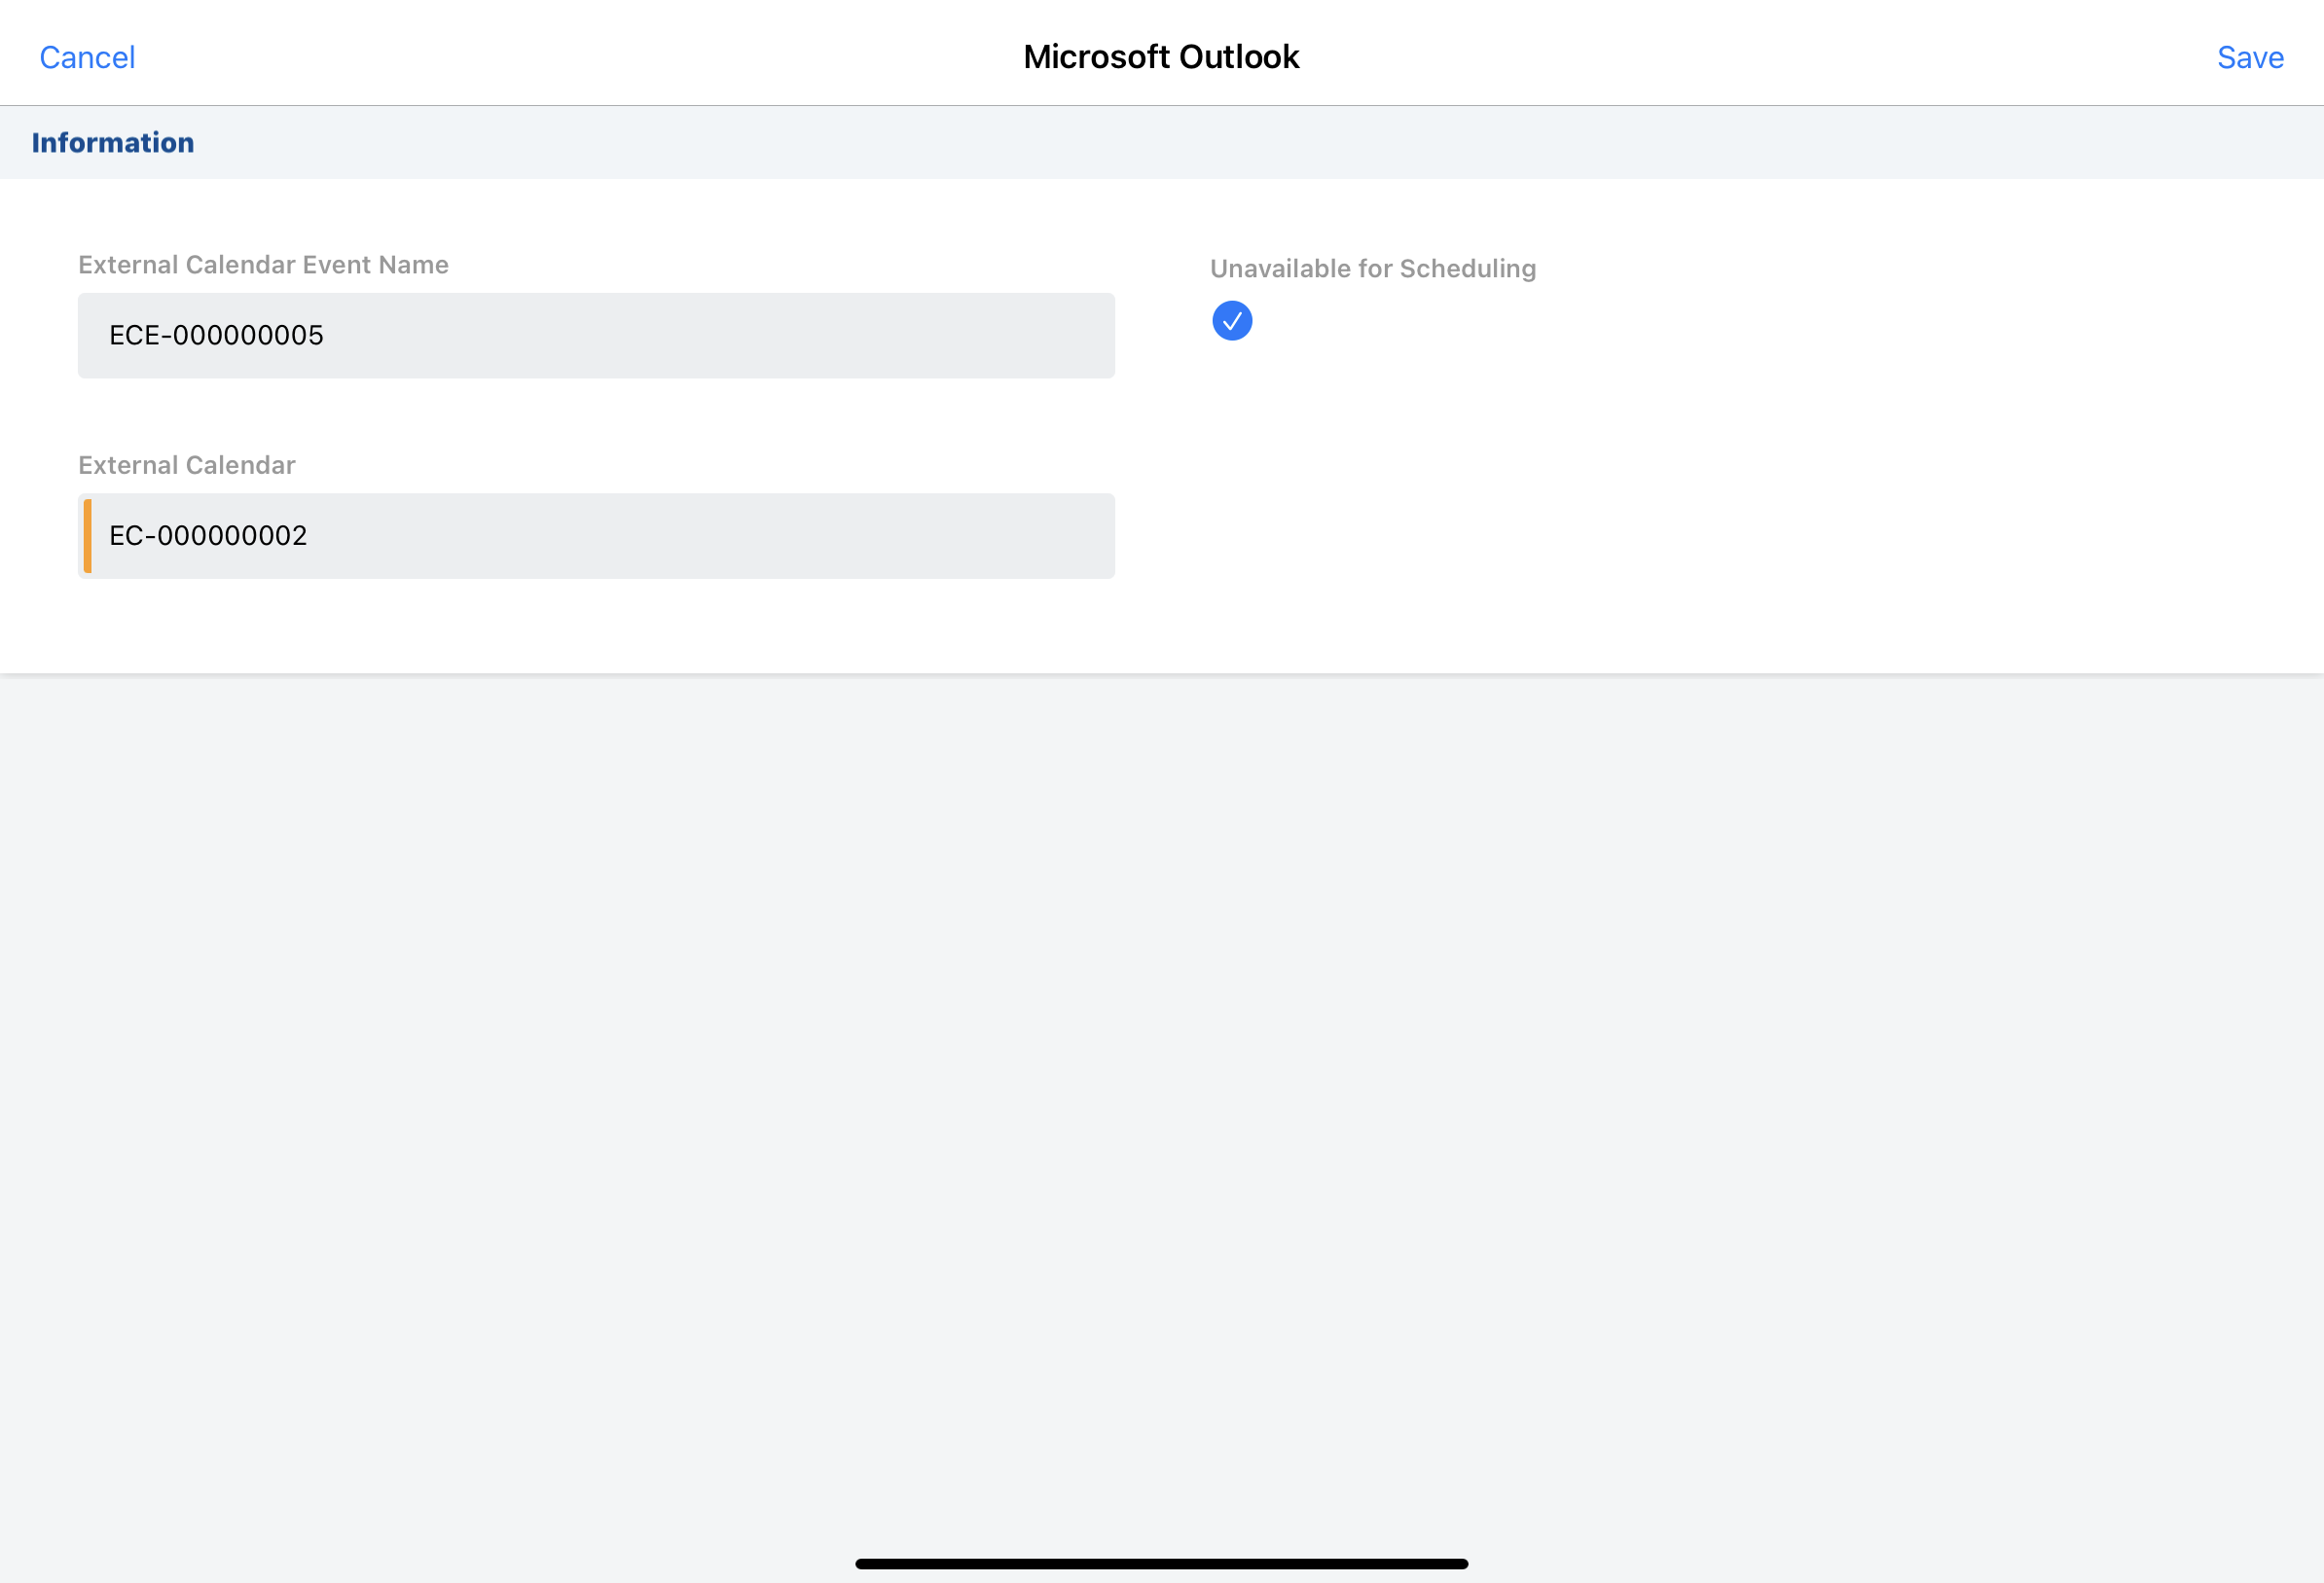Uncheck Unavailable for Scheduling checkbox
Viewport: 2324px width, 1583px height.
point(1231,321)
